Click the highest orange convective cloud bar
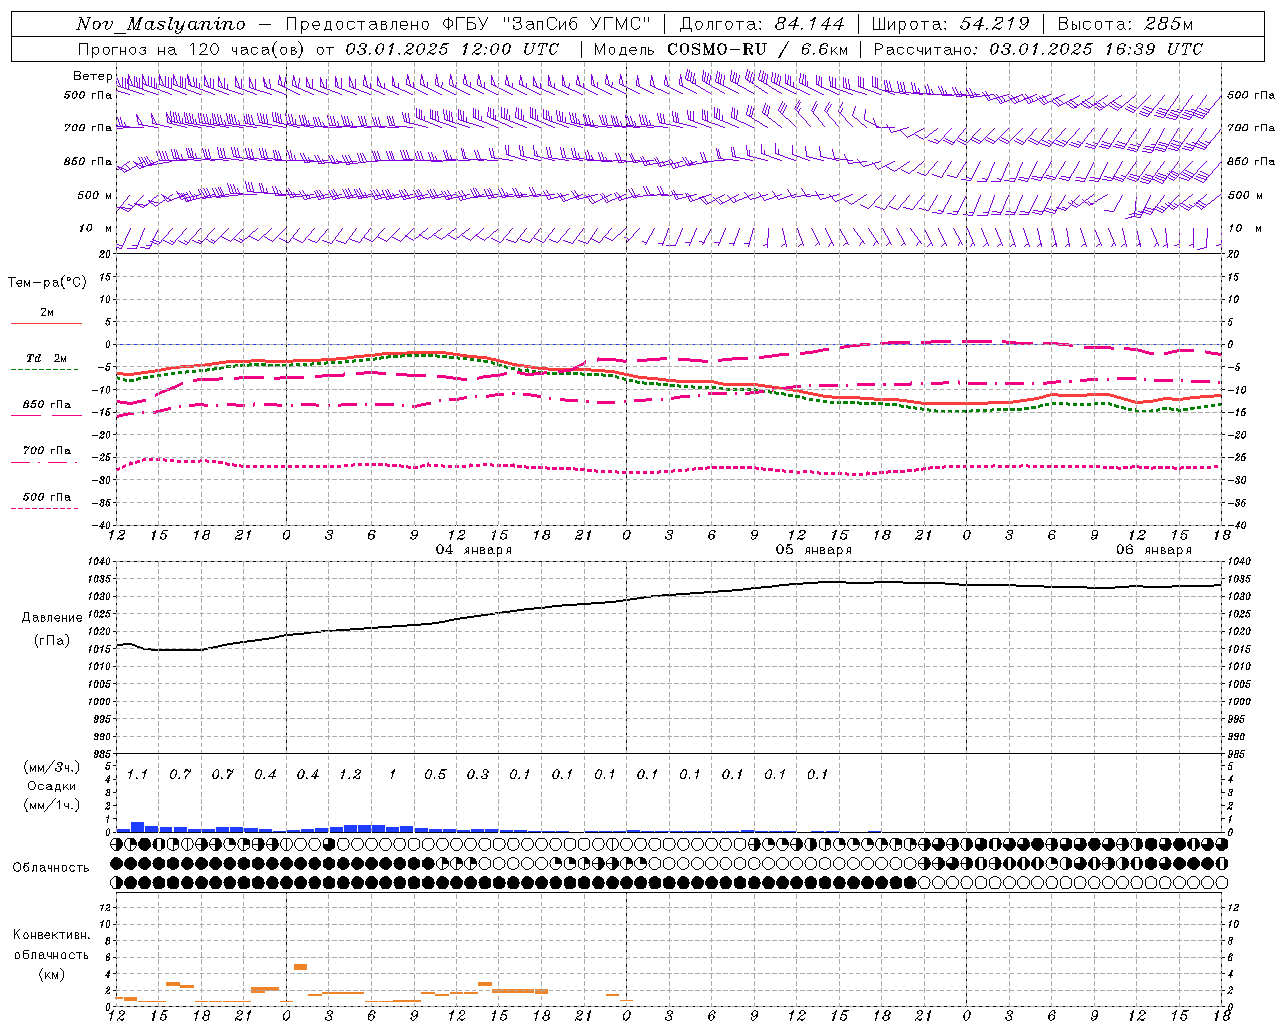This screenshot has width=1280, height=1024. point(300,967)
